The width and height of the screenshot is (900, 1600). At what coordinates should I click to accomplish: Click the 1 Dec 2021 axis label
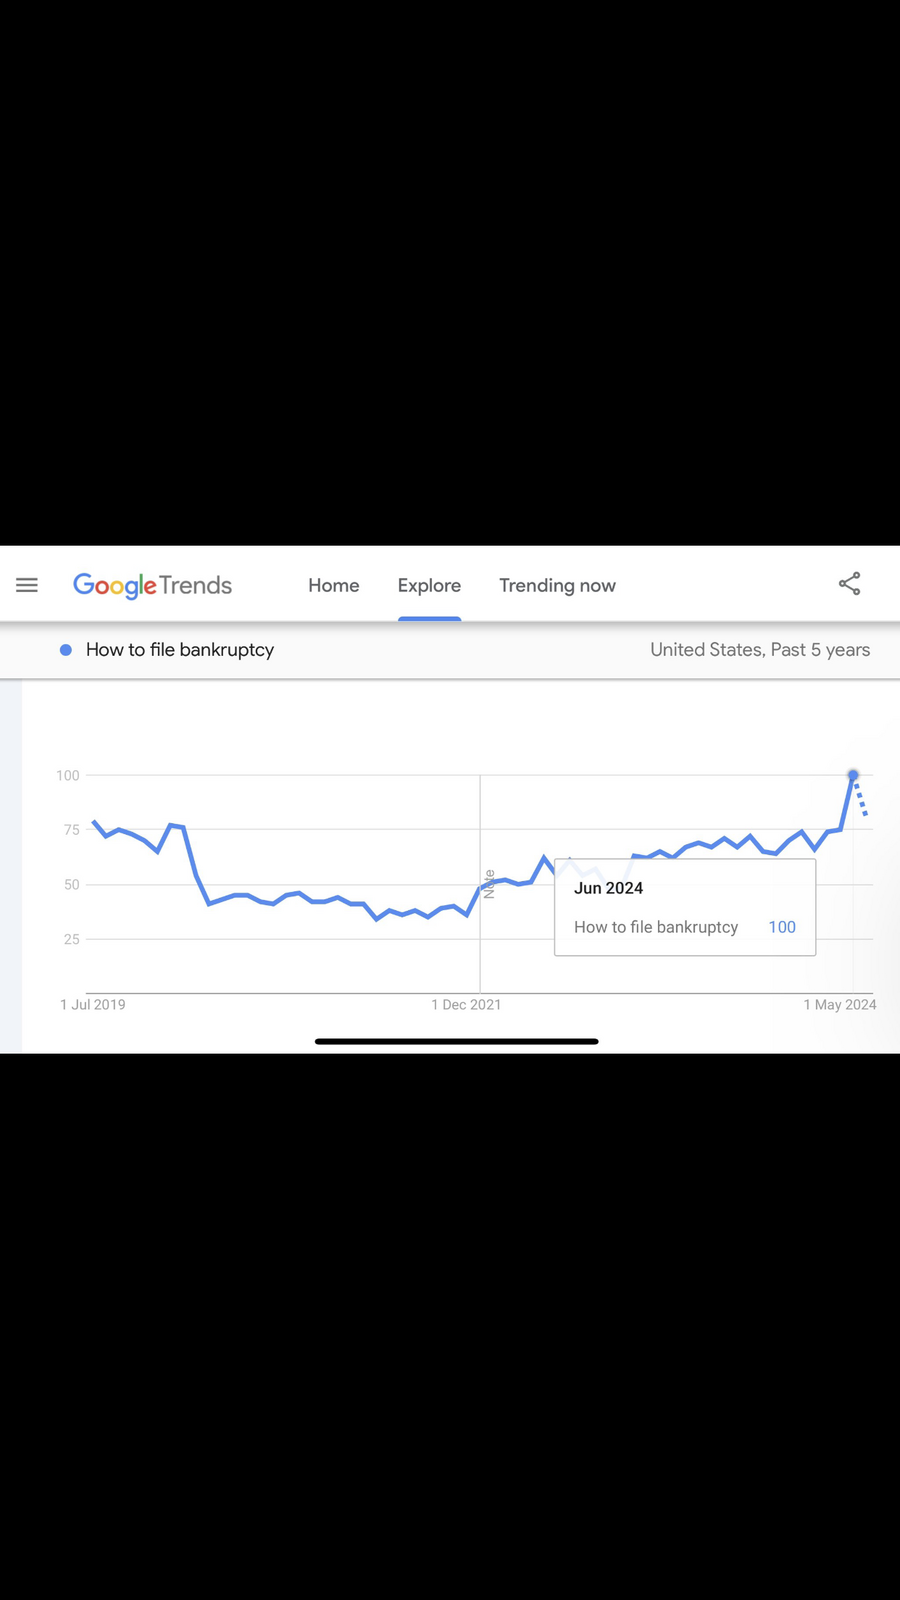pyautogui.click(x=466, y=1005)
